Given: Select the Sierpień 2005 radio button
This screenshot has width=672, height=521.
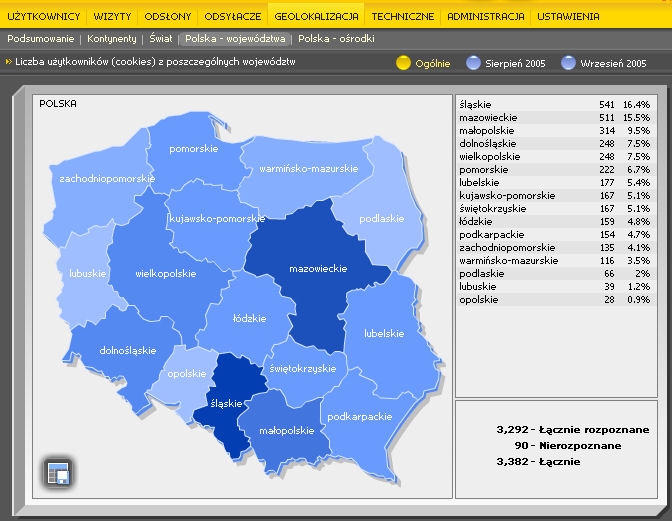Looking at the screenshot, I should 473,63.
